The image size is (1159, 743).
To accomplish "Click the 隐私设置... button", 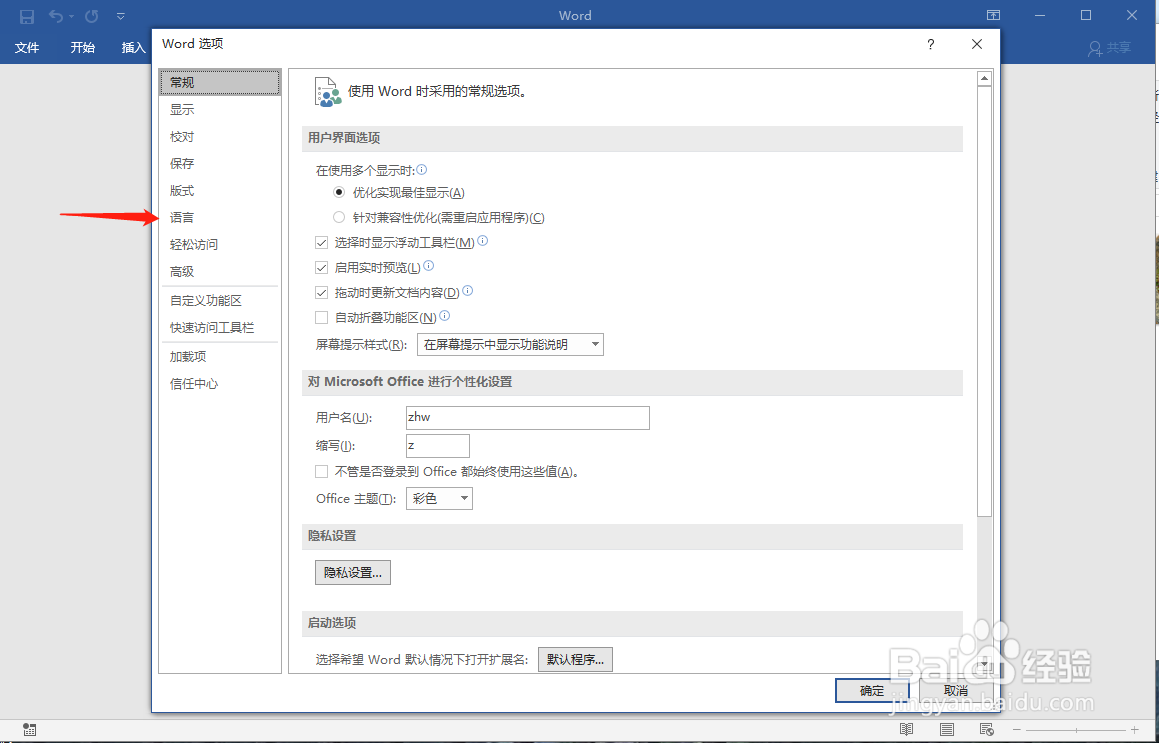I will [x=353, y=572].
